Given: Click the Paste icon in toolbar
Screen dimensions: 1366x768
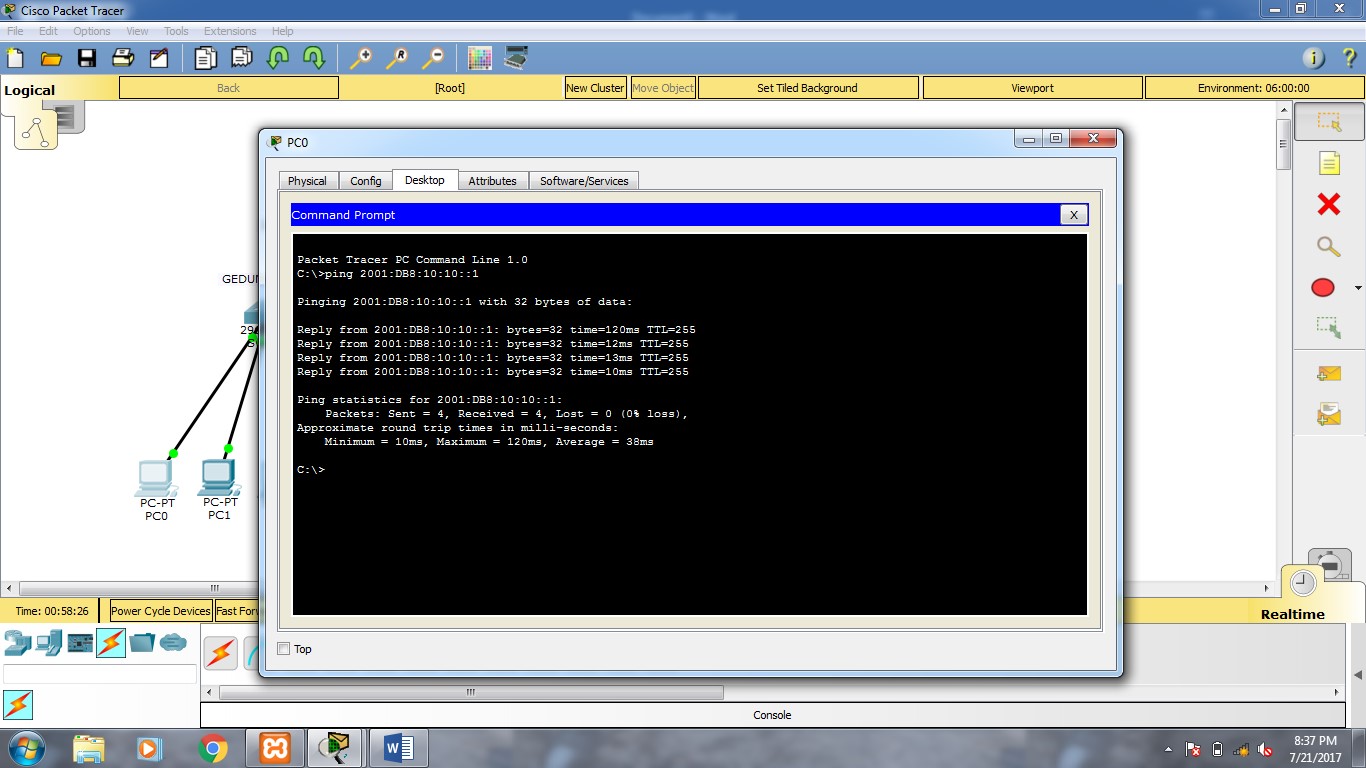Looking at the screenshot, I should (242, 58).
